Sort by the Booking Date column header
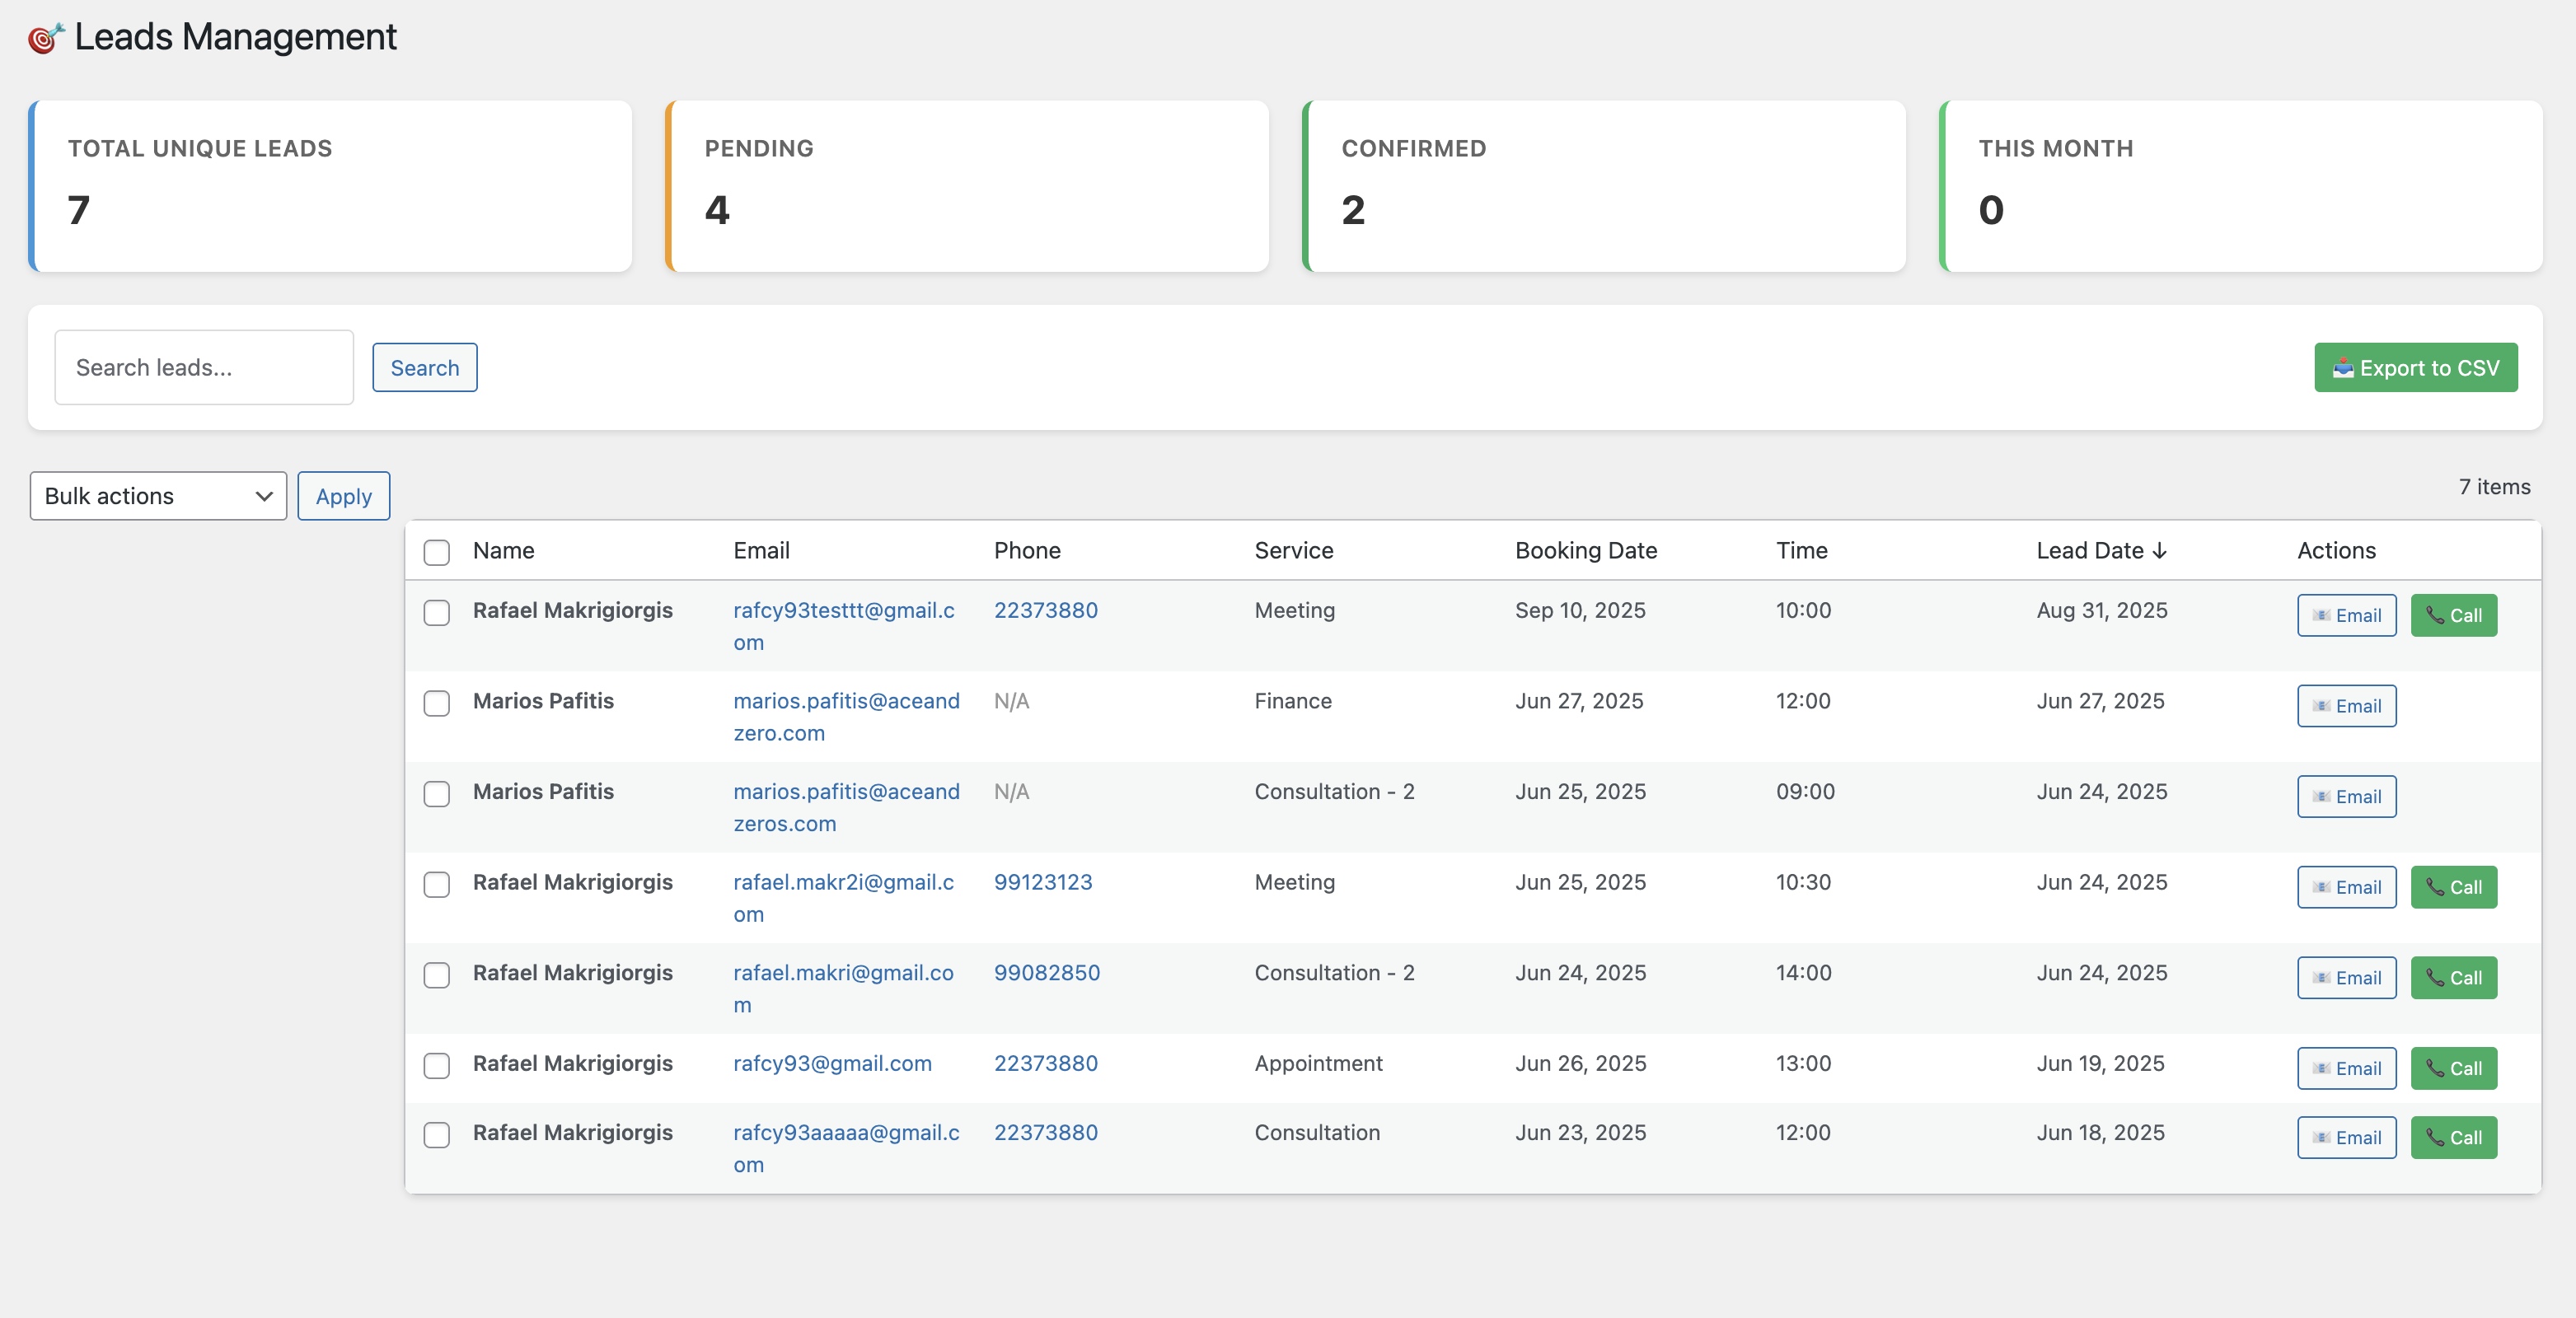 [x=1586, y=551]
